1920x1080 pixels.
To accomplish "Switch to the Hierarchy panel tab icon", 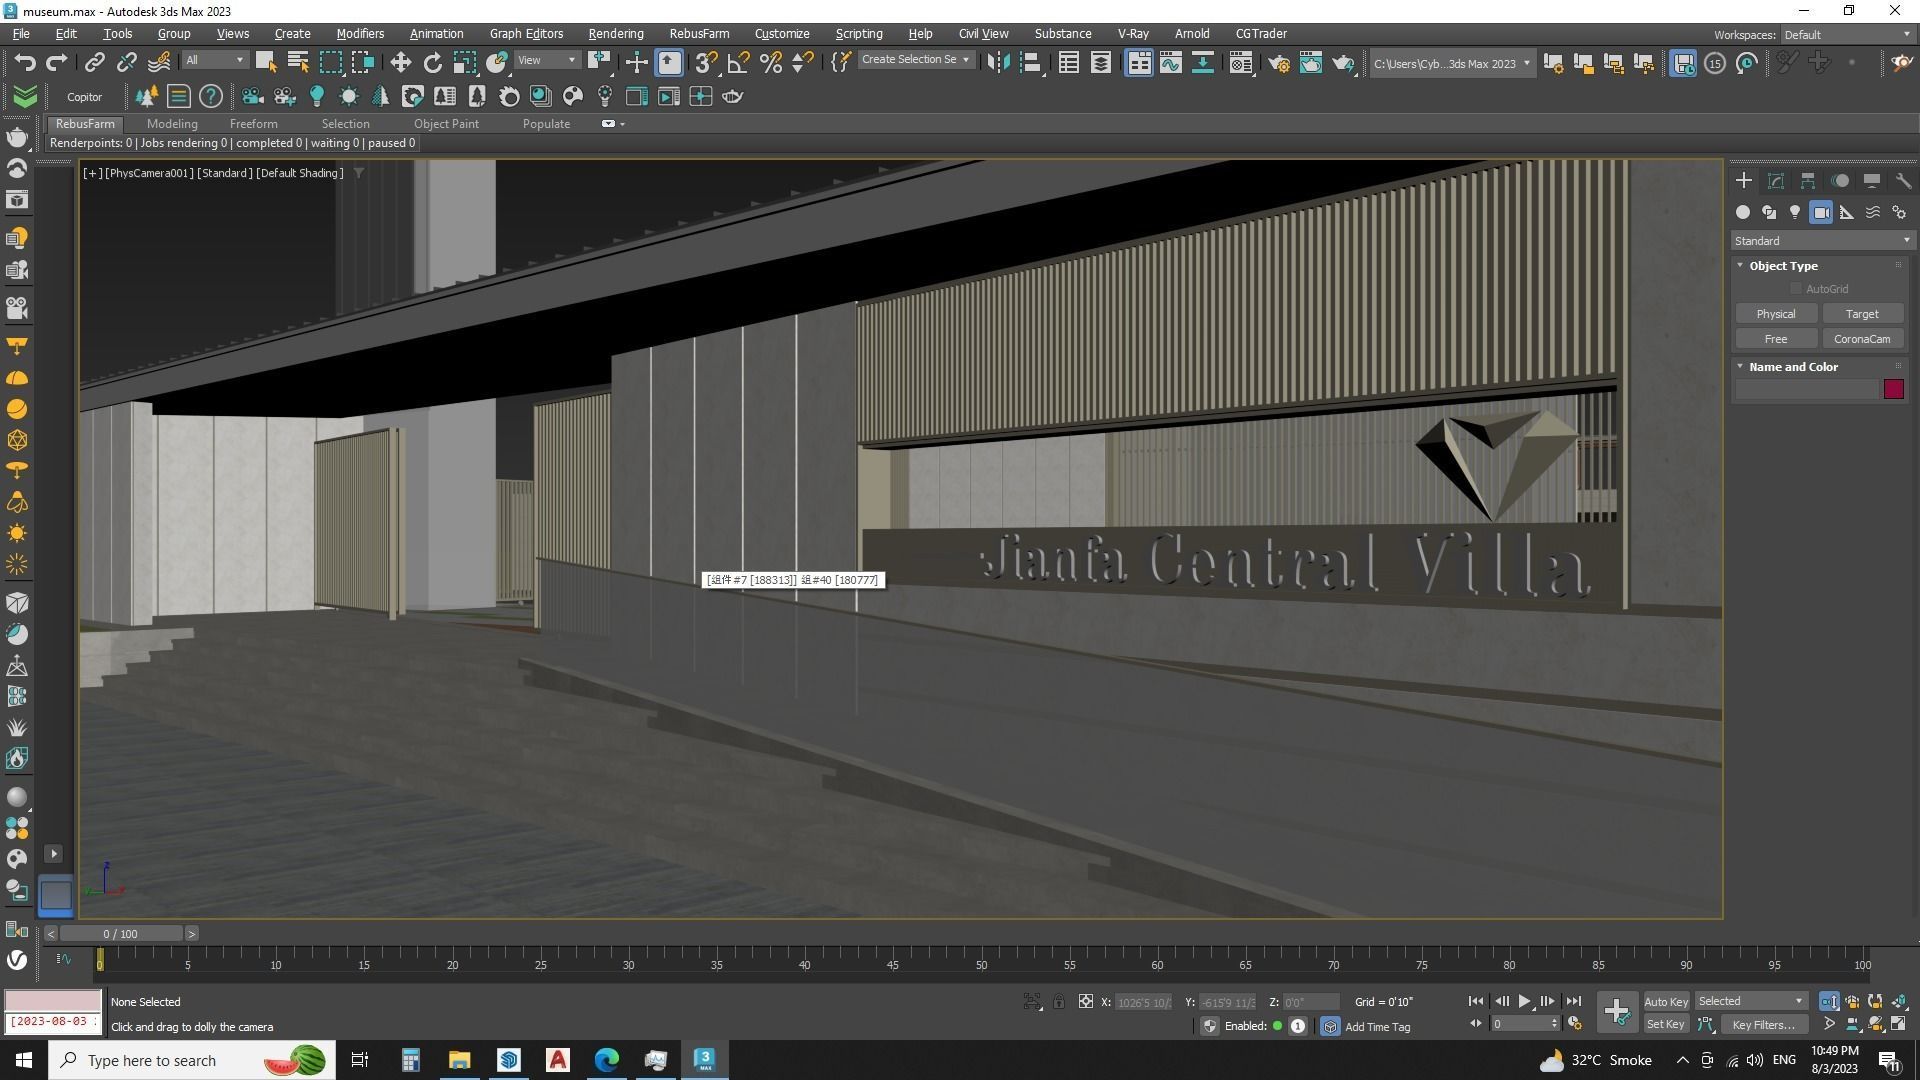I will [x=1808, y=181].
